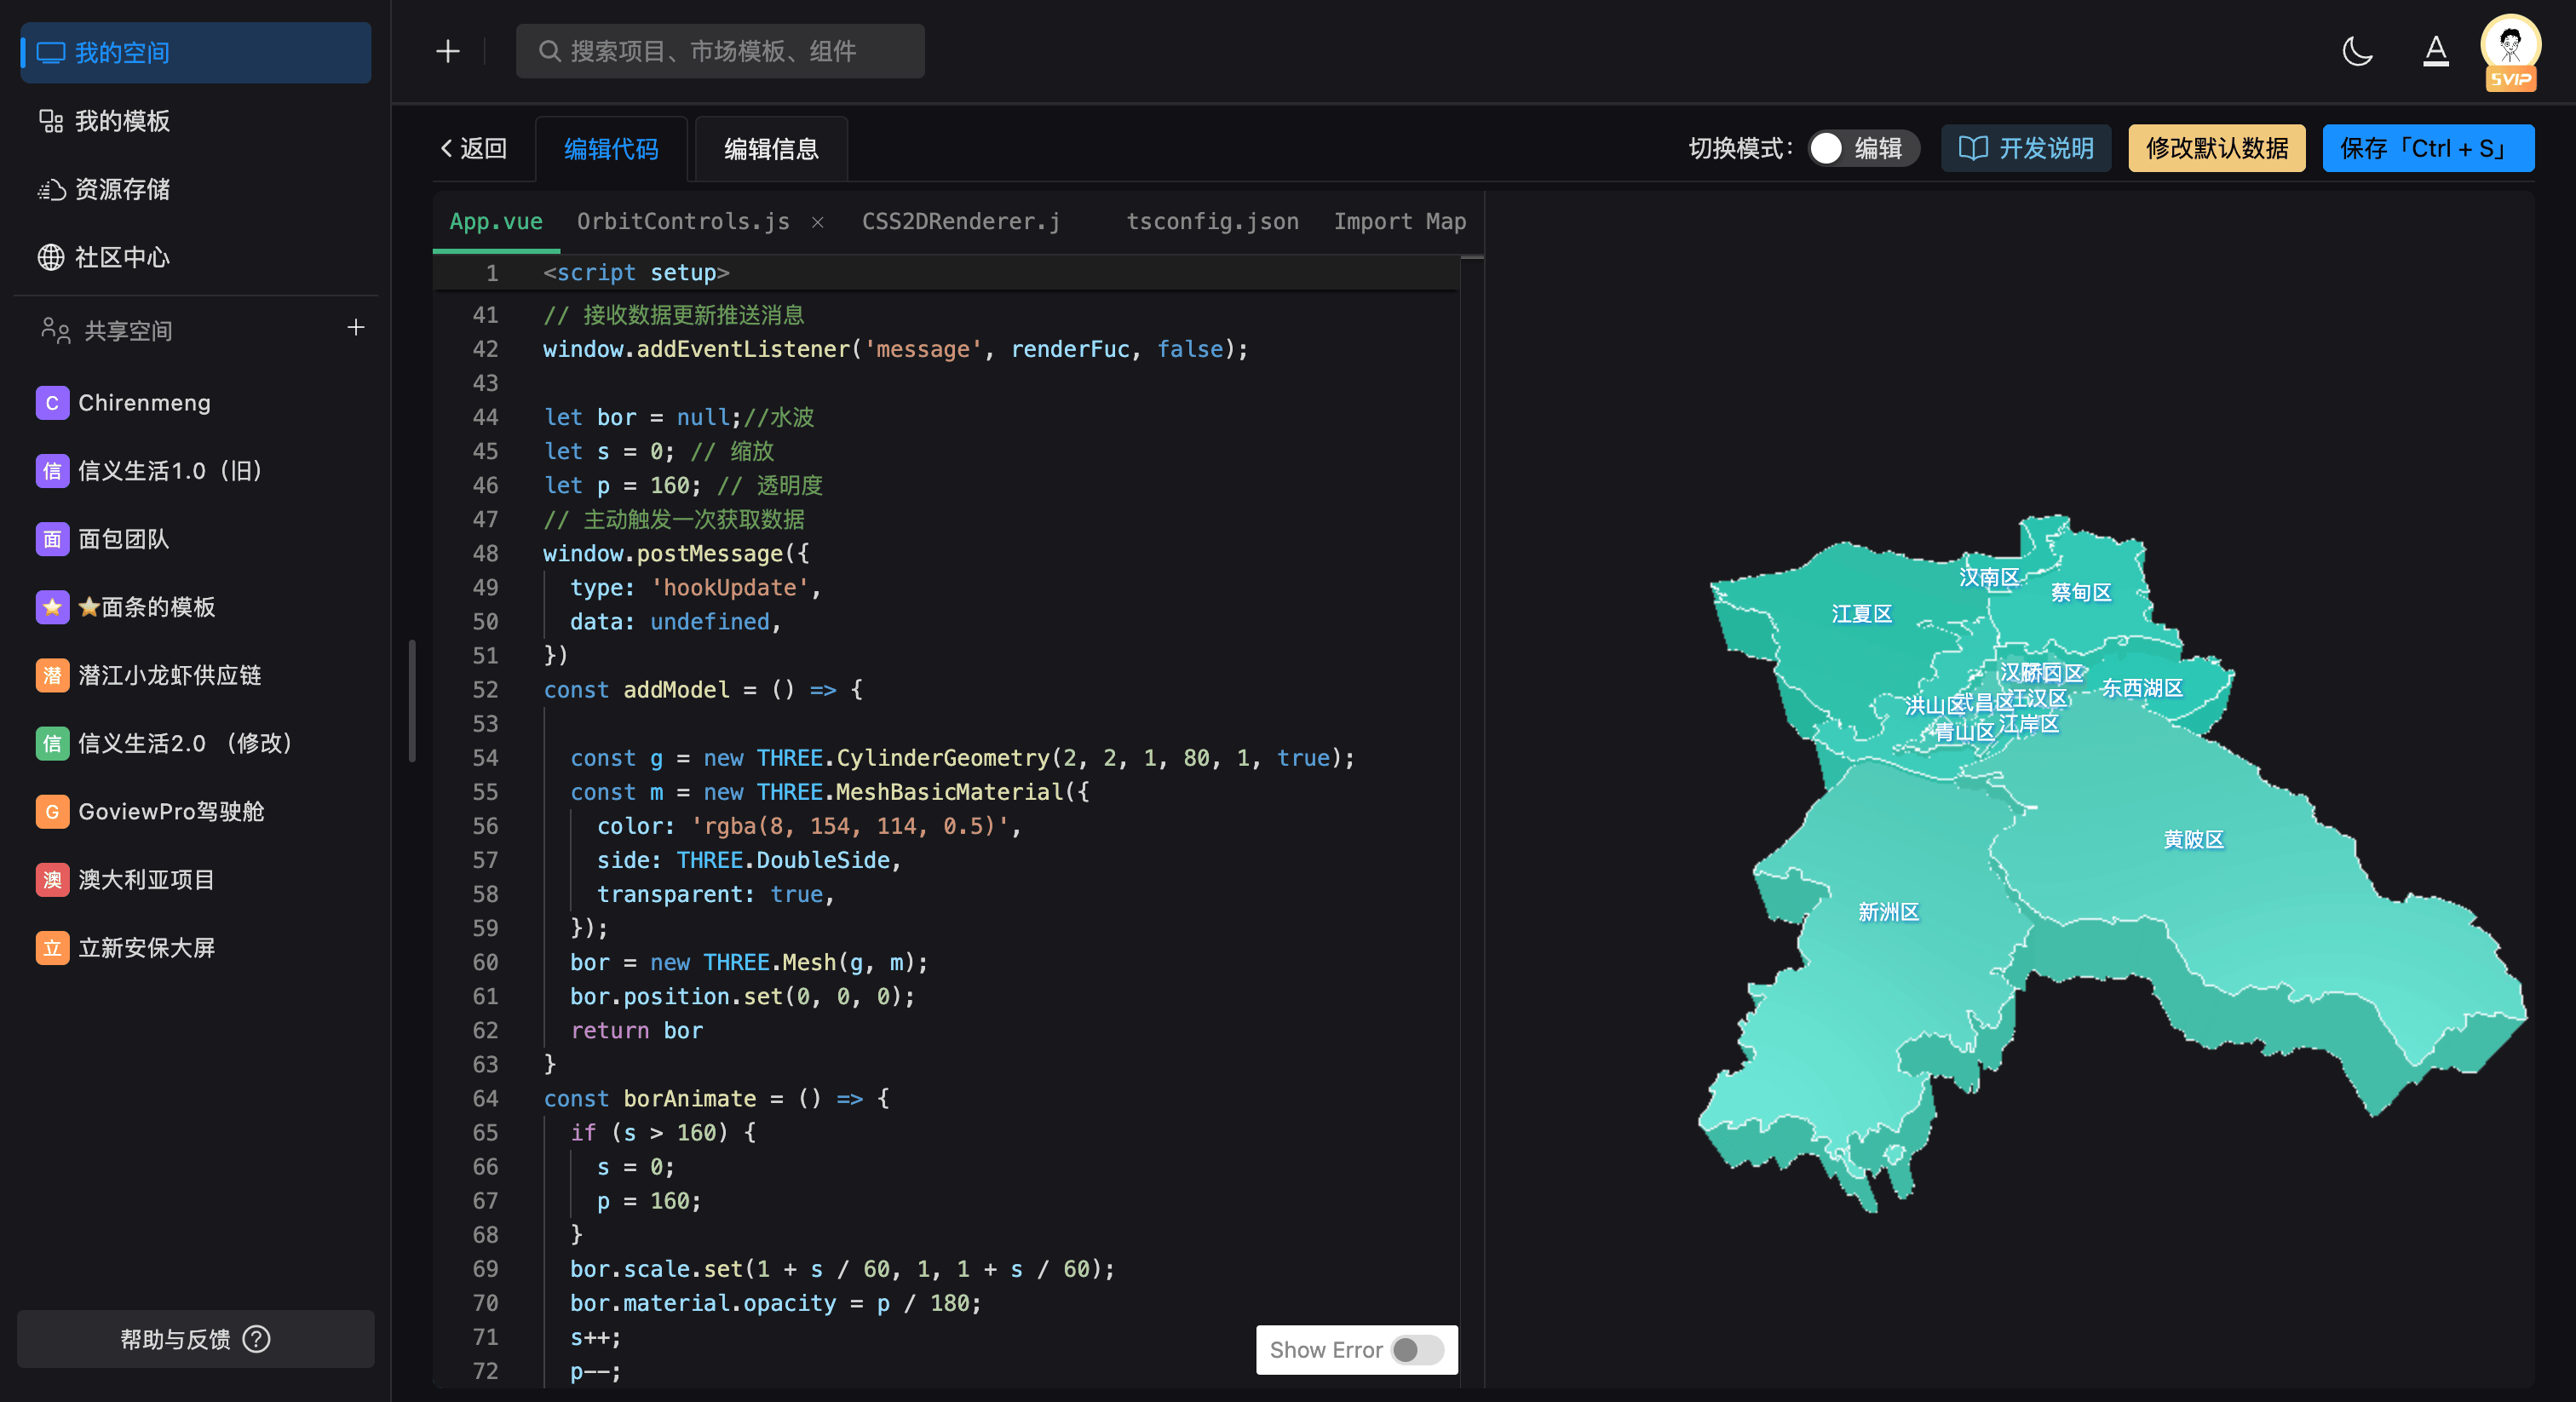Toggle the edit mode switch
This screenshot has width=2576, height=1402.
pyautogui.click(x=1864, y=148)
